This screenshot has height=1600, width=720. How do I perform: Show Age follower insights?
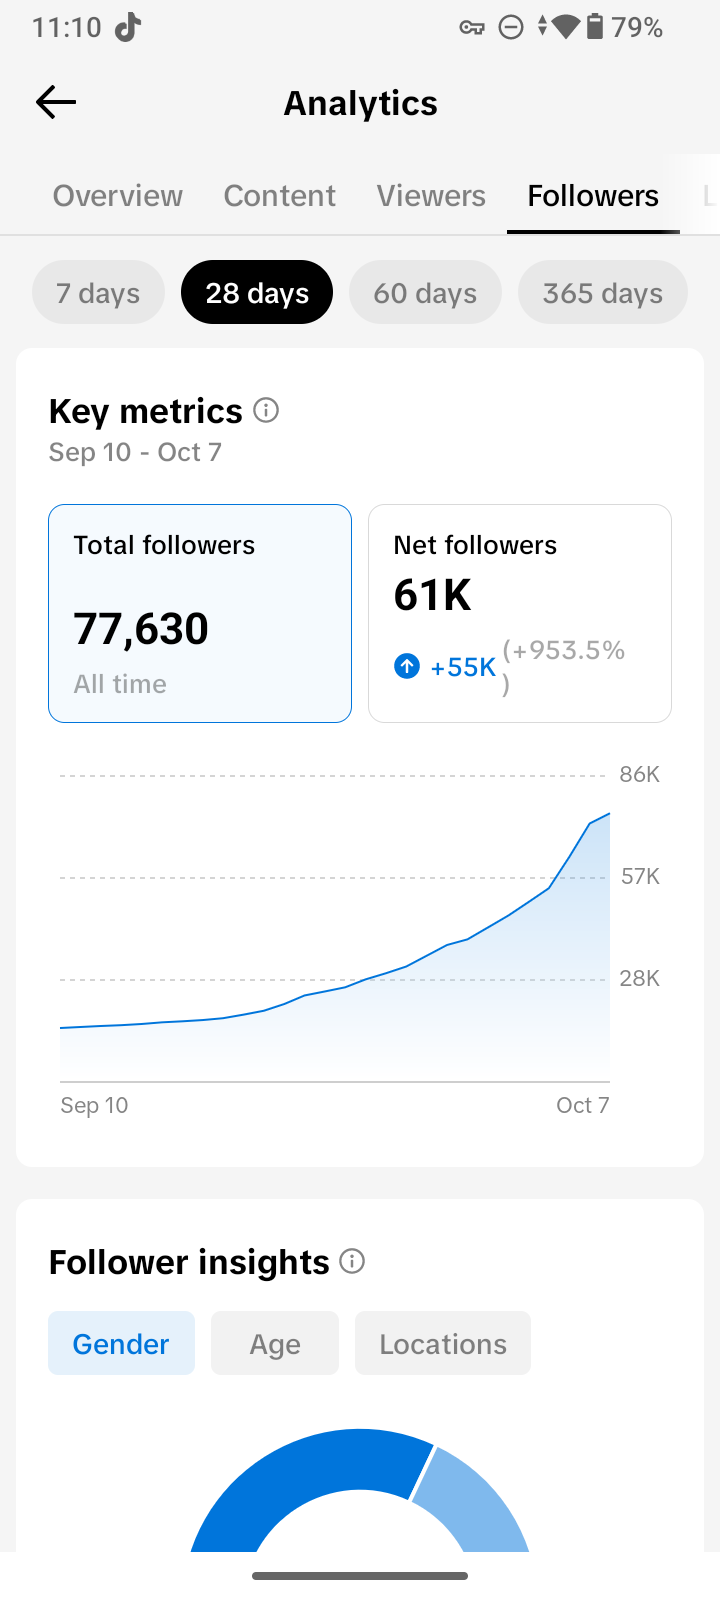(275, 1343)
